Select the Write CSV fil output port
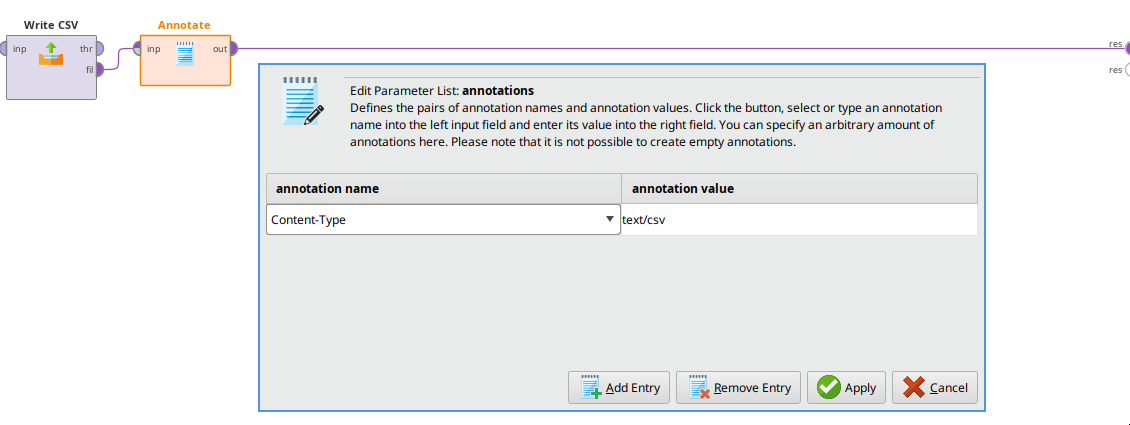The image size is (1130, 425). (x=99, y=69)
